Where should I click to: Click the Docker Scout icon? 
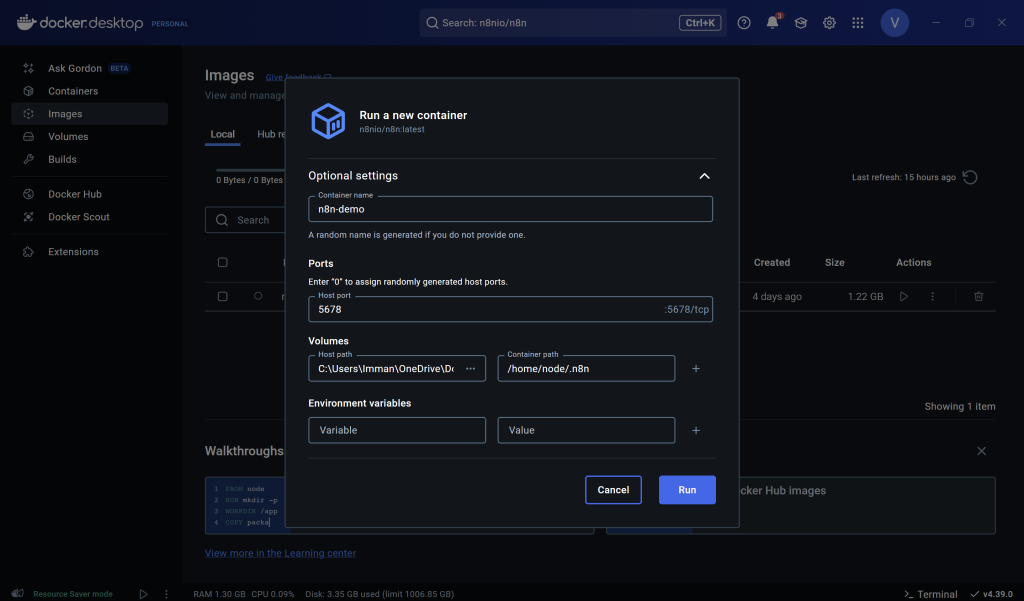[28, 217]
